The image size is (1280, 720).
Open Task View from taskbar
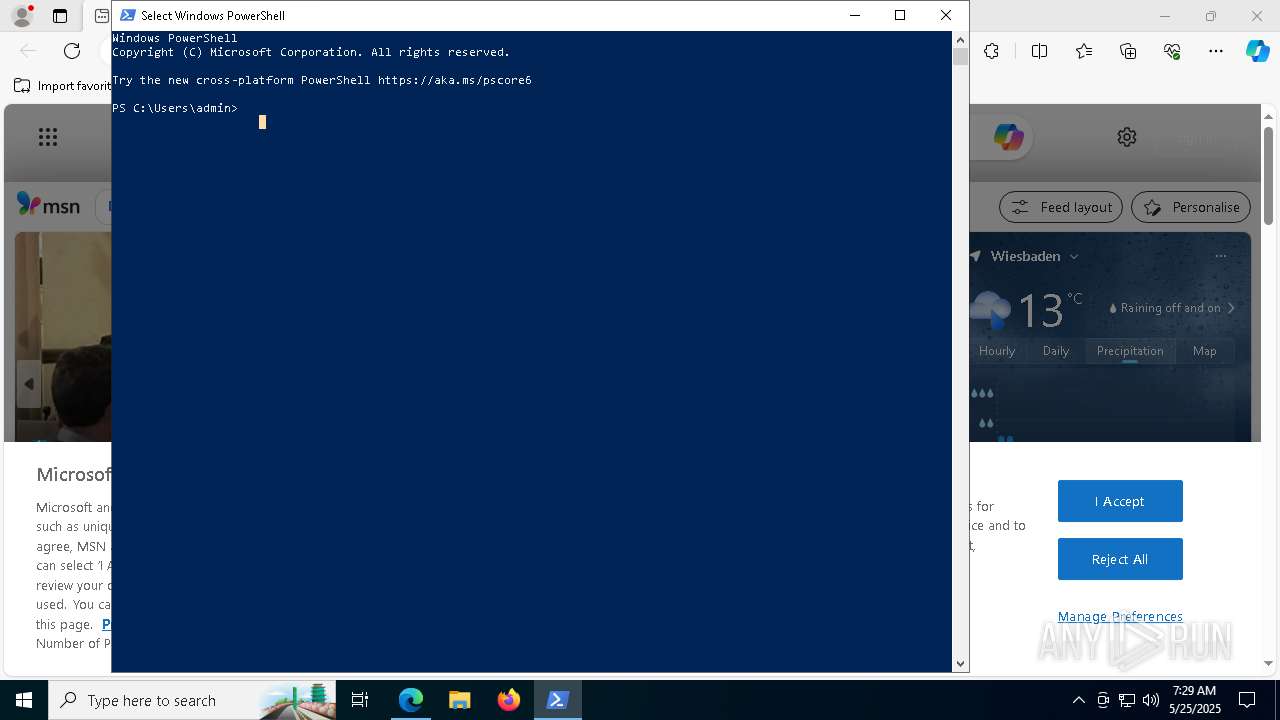[x=360, y=700]
